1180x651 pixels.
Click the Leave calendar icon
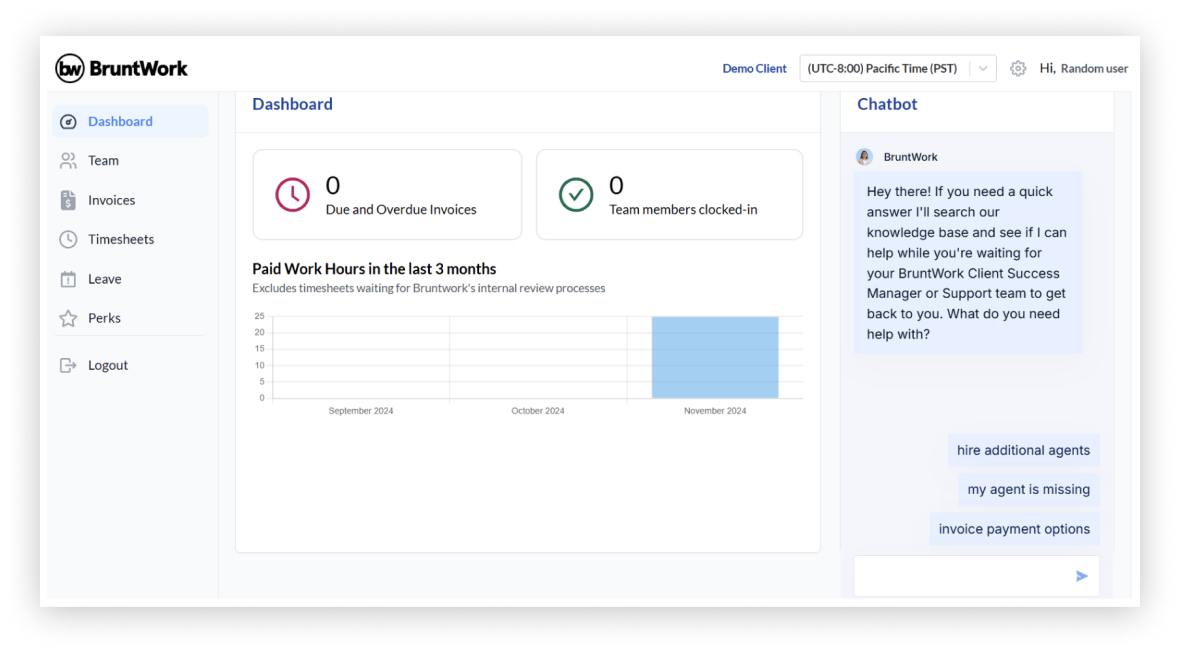(x=68, y=279)
